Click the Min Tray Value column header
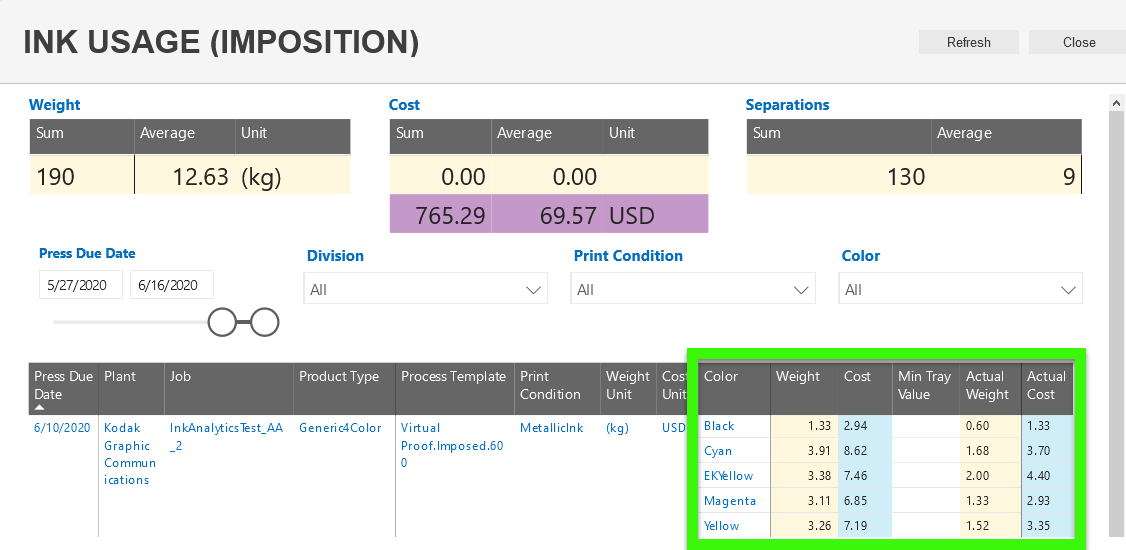The height and width of the screenshot is (550, 1126). (x=924, y=385)
